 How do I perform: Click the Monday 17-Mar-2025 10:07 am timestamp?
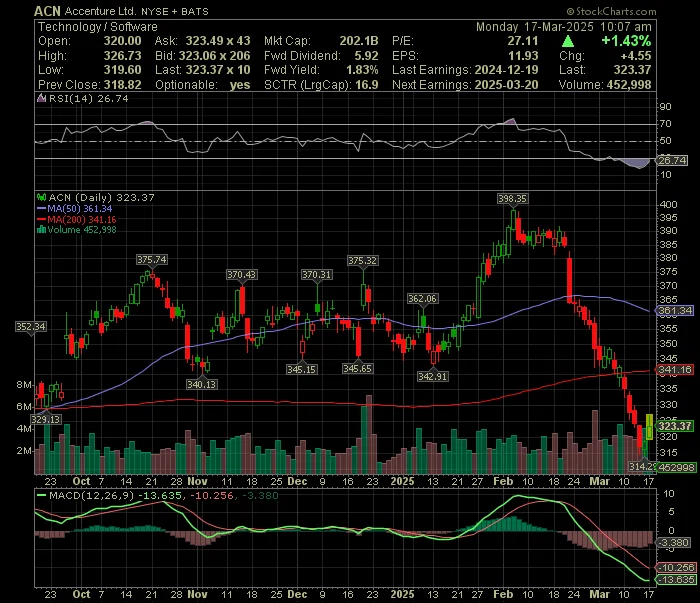[x=564, y=27]
